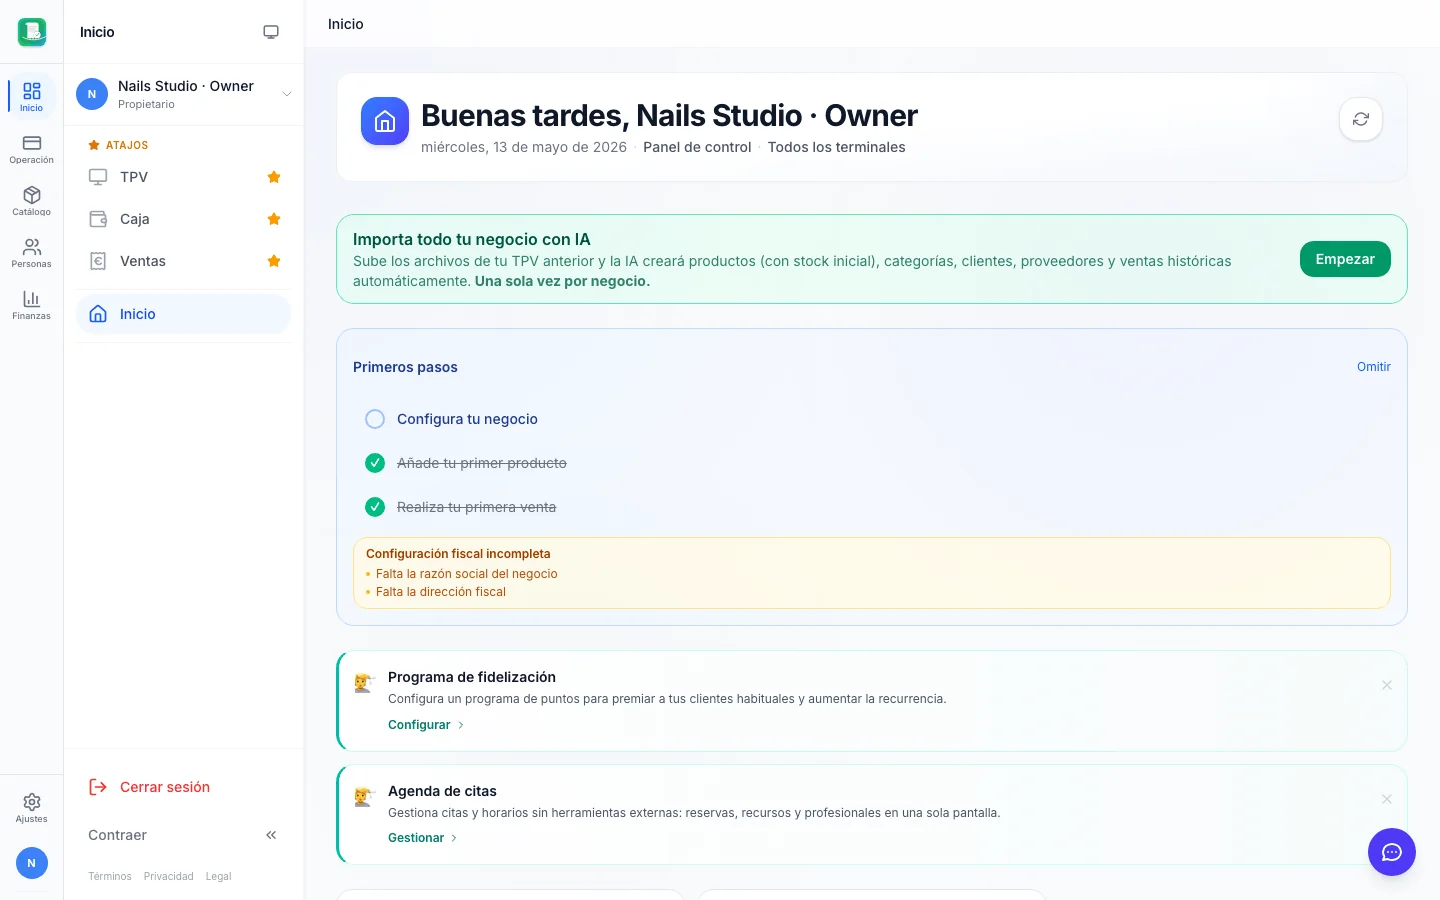Expand the Nails Studio · Owner account dropdown

(x=184, y=94)
